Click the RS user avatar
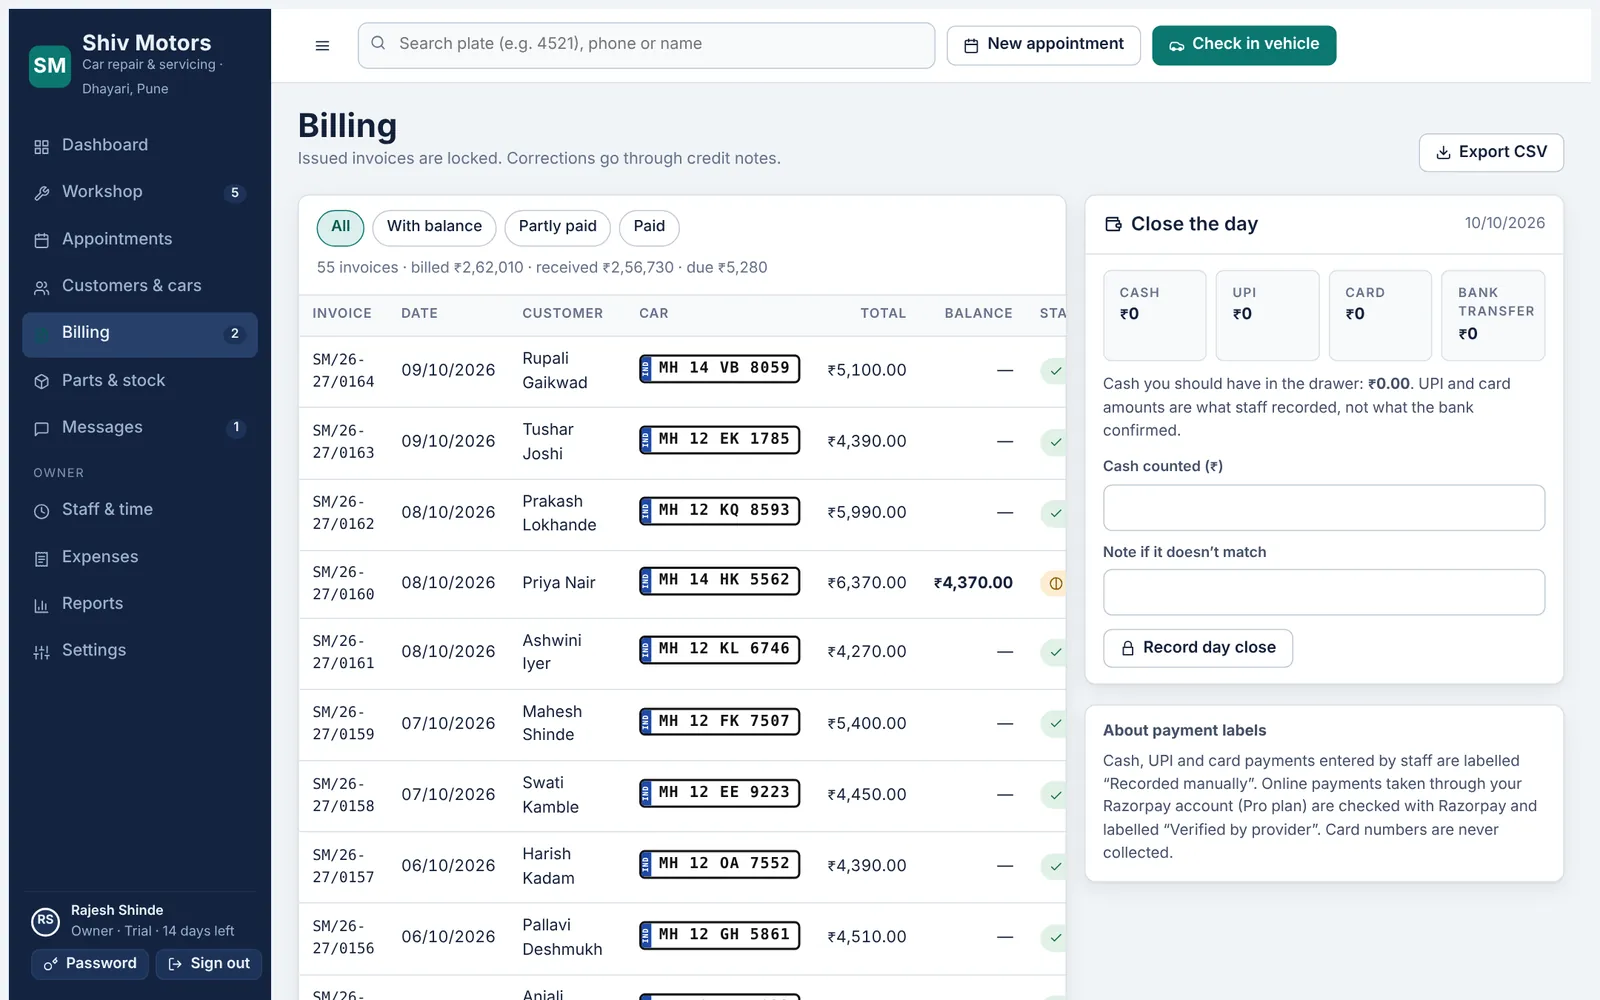The image size is (1600, 1000). click(x=45, y=921)
